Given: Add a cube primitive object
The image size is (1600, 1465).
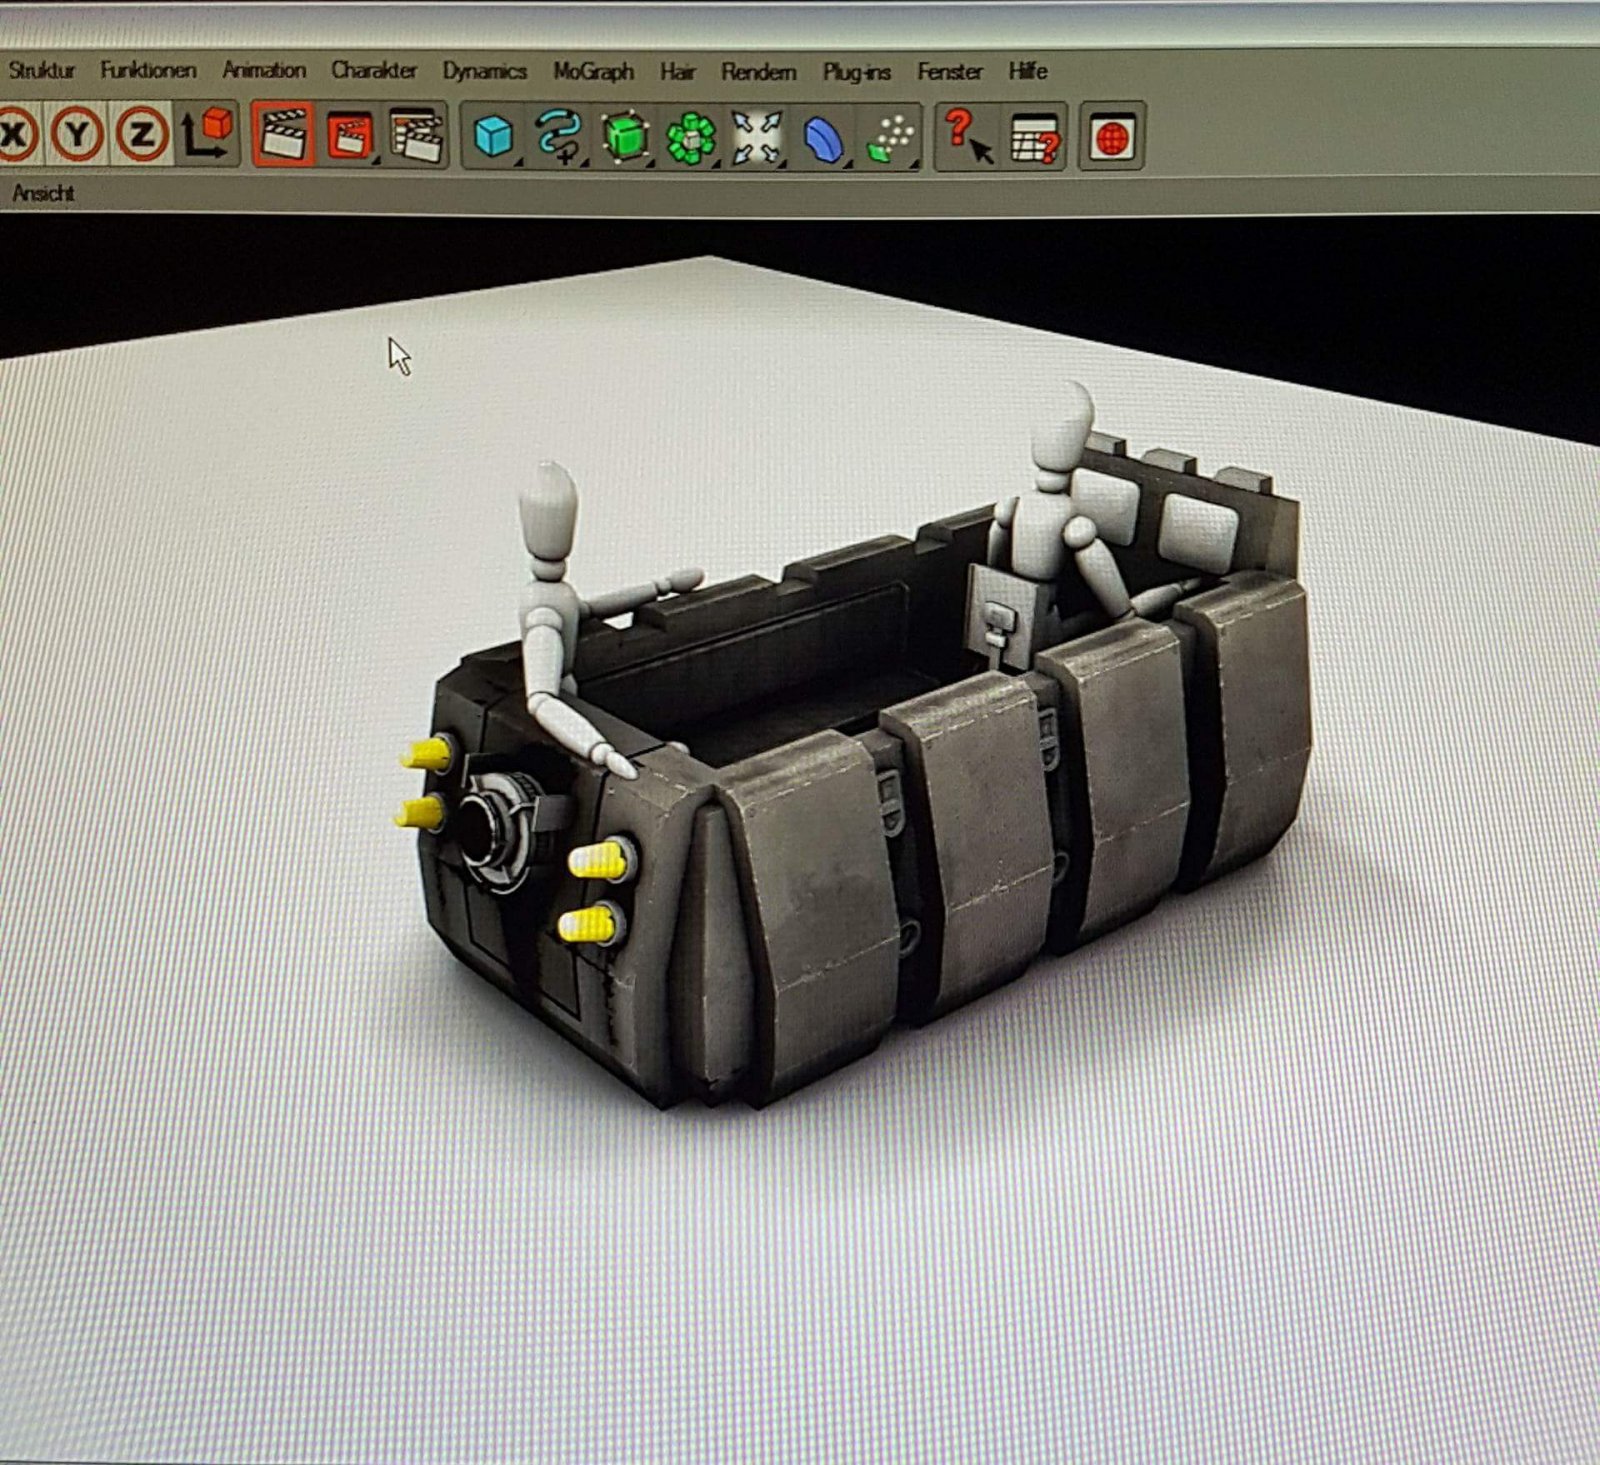Looking at the screenshot, I should 493,136.
